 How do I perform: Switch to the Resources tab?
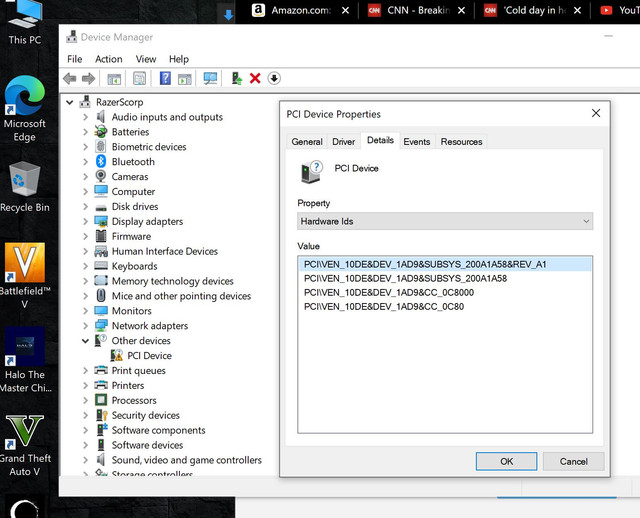(x=461, y=142)
